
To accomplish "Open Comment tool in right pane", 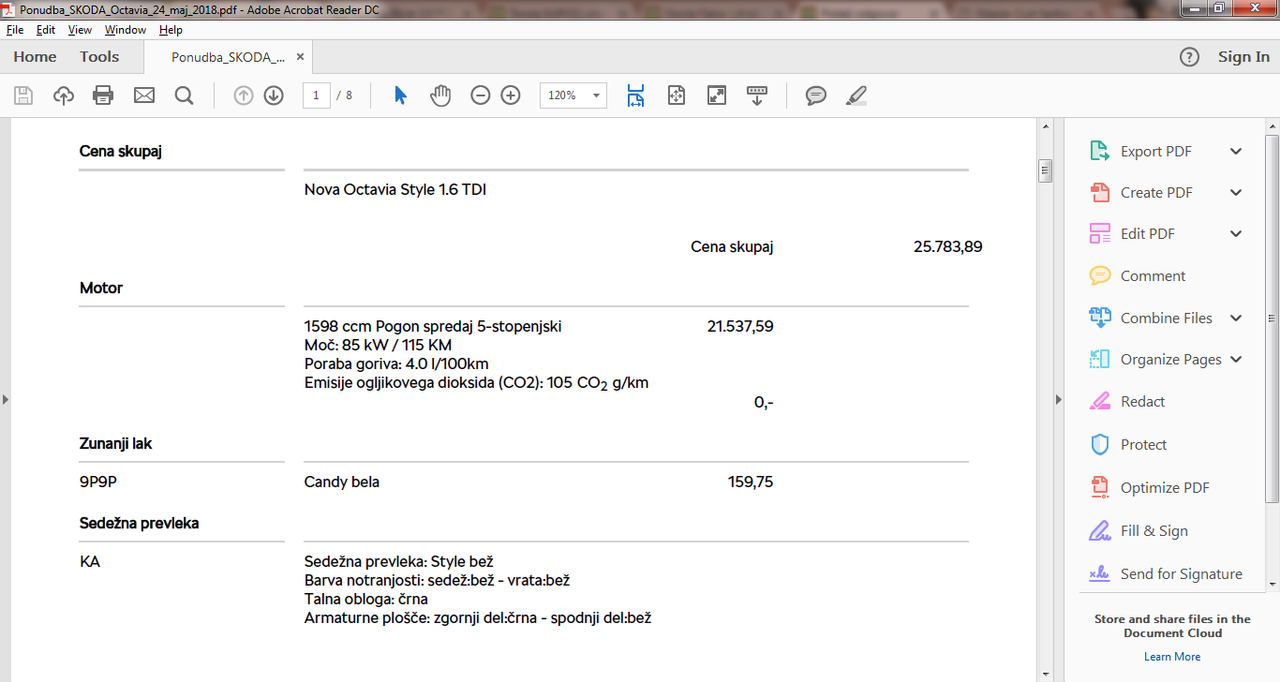I will click(1152, 275).
